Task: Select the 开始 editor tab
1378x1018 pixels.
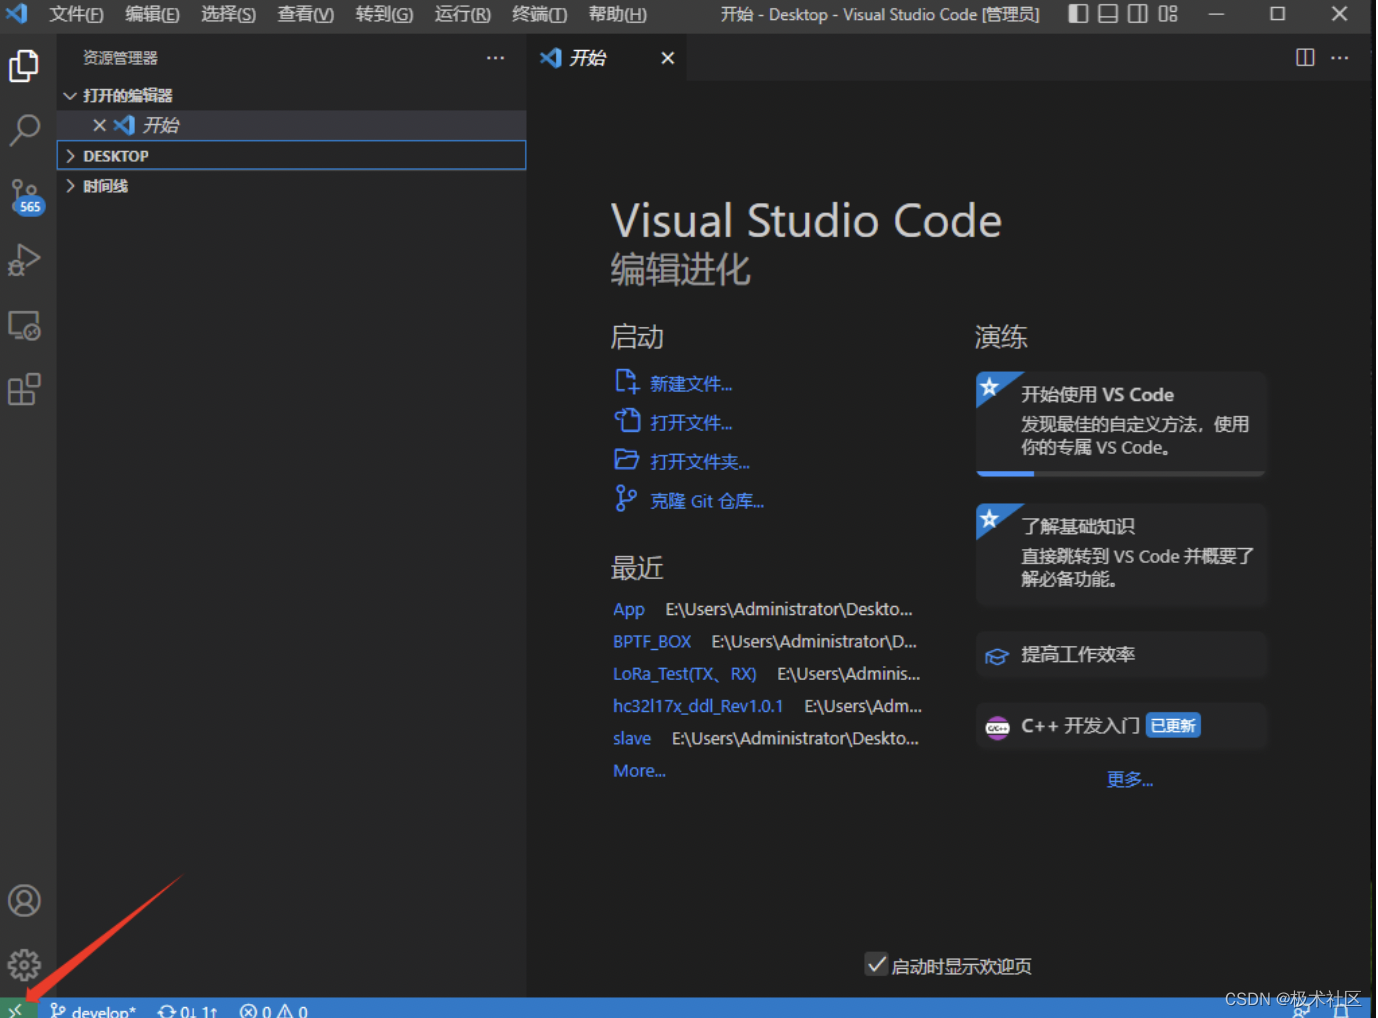Action: (608, 58)
